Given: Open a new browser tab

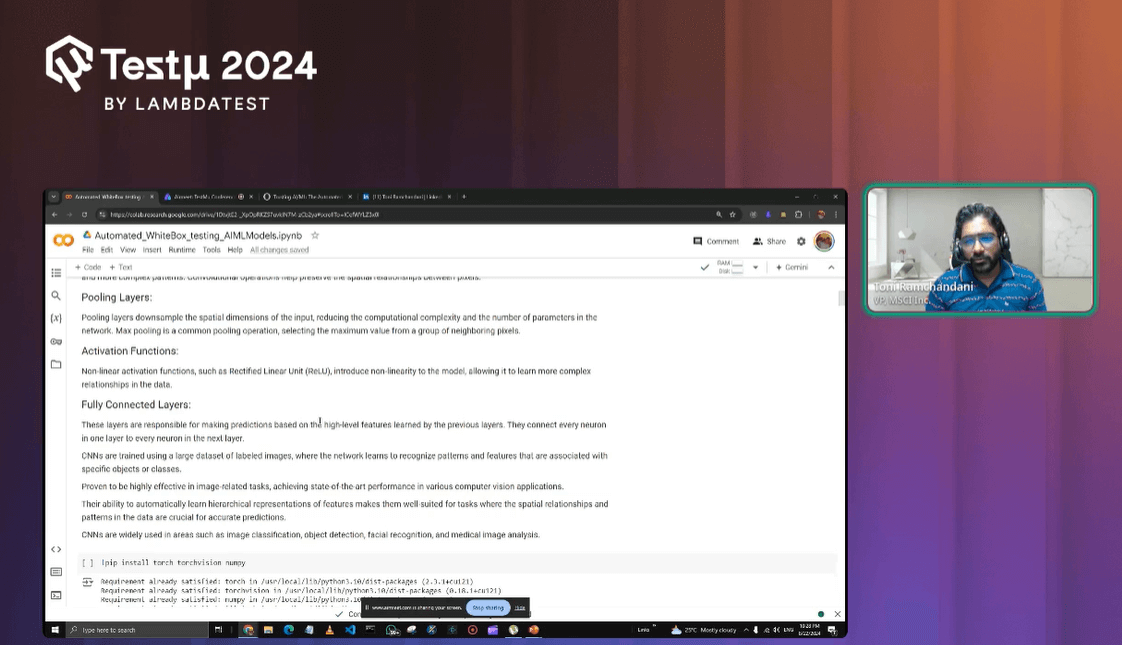Looking at the screenshot, I should pyautogui.click(x=464, y=196).
